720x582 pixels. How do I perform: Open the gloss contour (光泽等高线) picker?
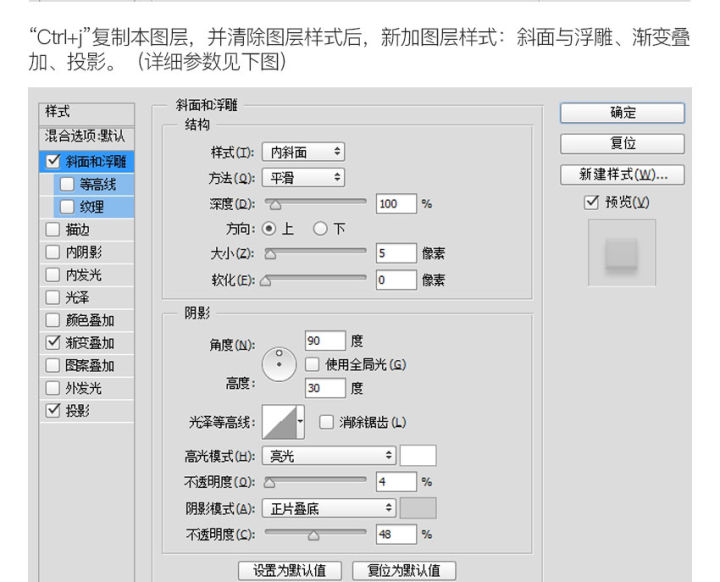(282, 423)
